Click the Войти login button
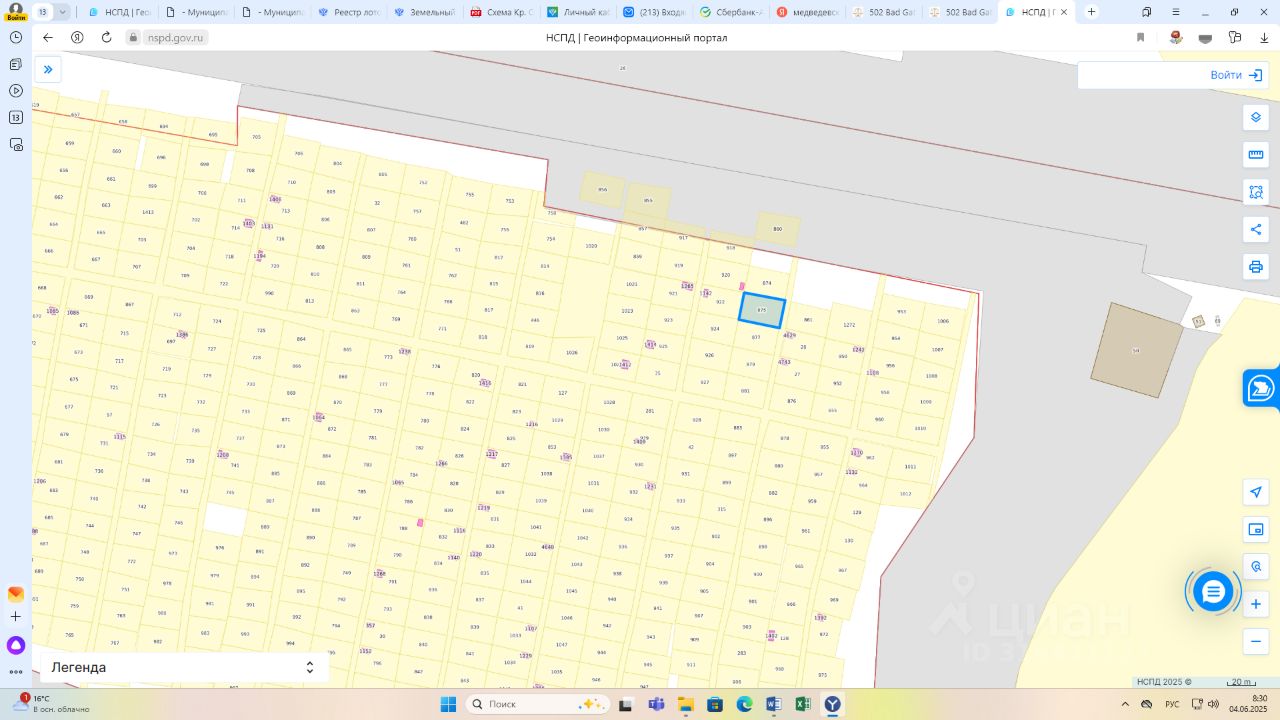This screenshot has height=720, width=1280. pos(1236,75)
